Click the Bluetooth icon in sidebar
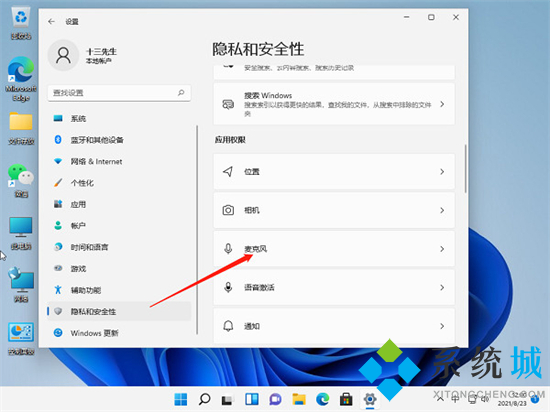This screenshot has height=412, width=550. tap(58, 140)
